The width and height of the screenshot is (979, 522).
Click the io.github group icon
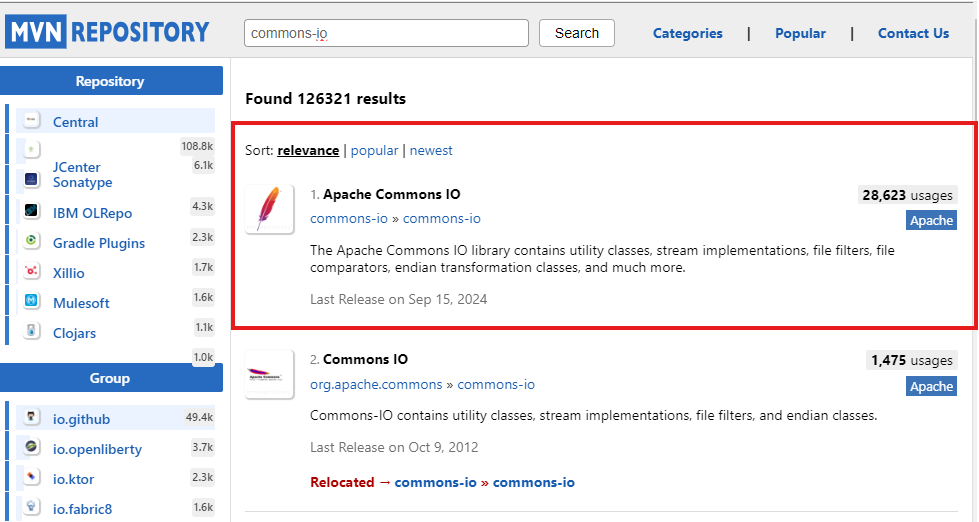32,416
